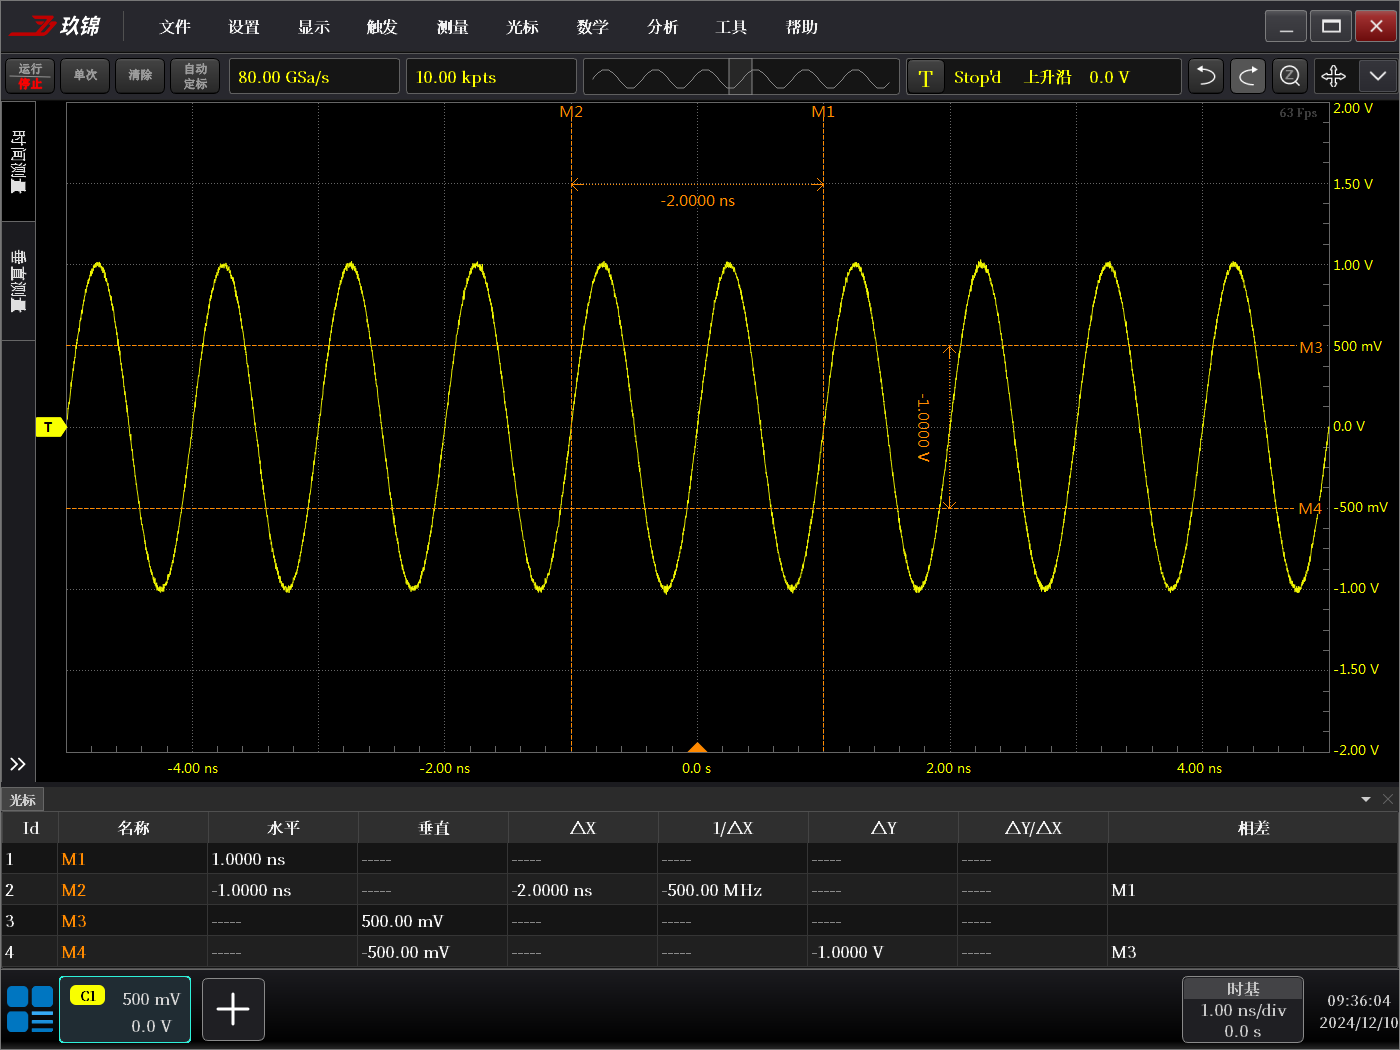The image size is (1400, 1050).
Task: Click the M3 horizontal cursor label
Action: click(1310, 347)
